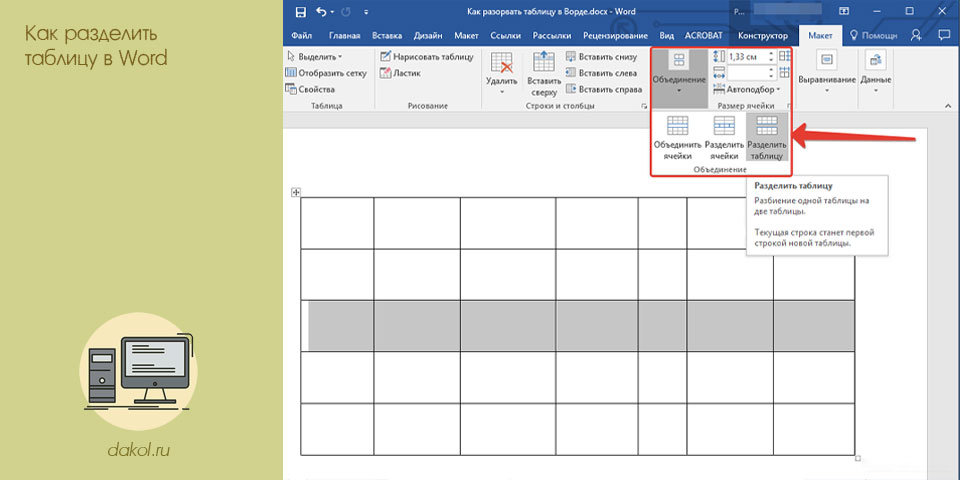Open Строки и столбцы dialog launcher
The width and height of the screenshot is (960, 480).
tap(644, 107)
